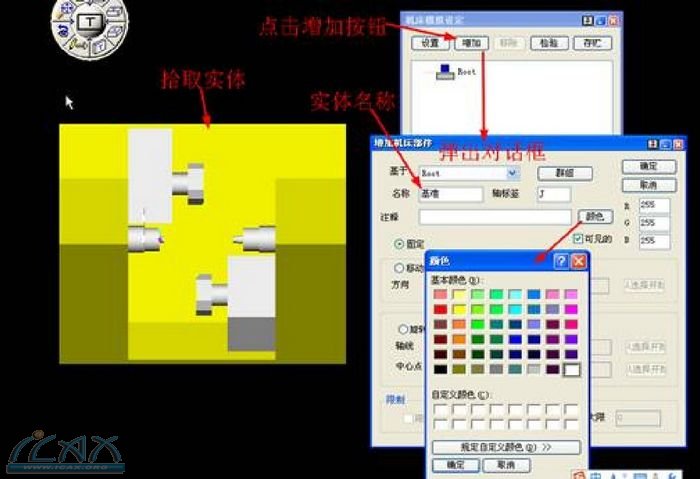This screenshot has height=479, width=700.
Task: Pick the bright yellow swatch in the second row
Action: click(459, 309)
